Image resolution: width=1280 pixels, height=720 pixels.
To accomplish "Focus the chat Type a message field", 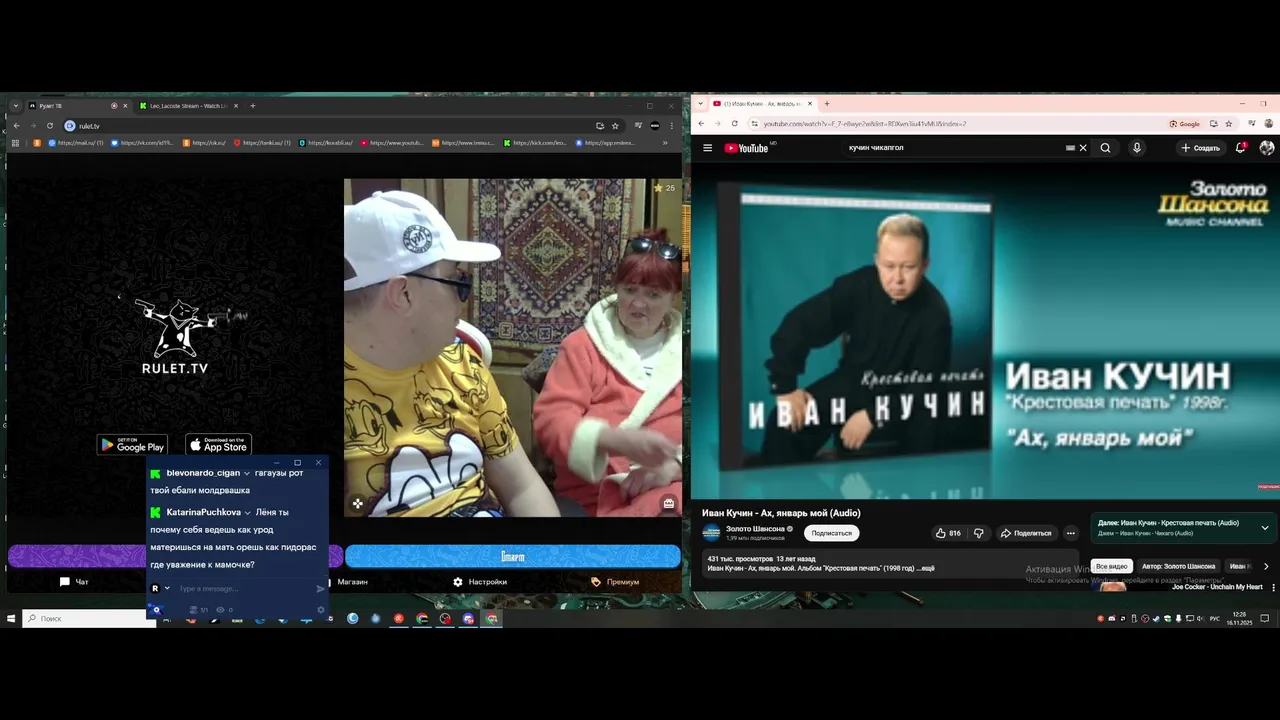I will (x=245, y=589).
